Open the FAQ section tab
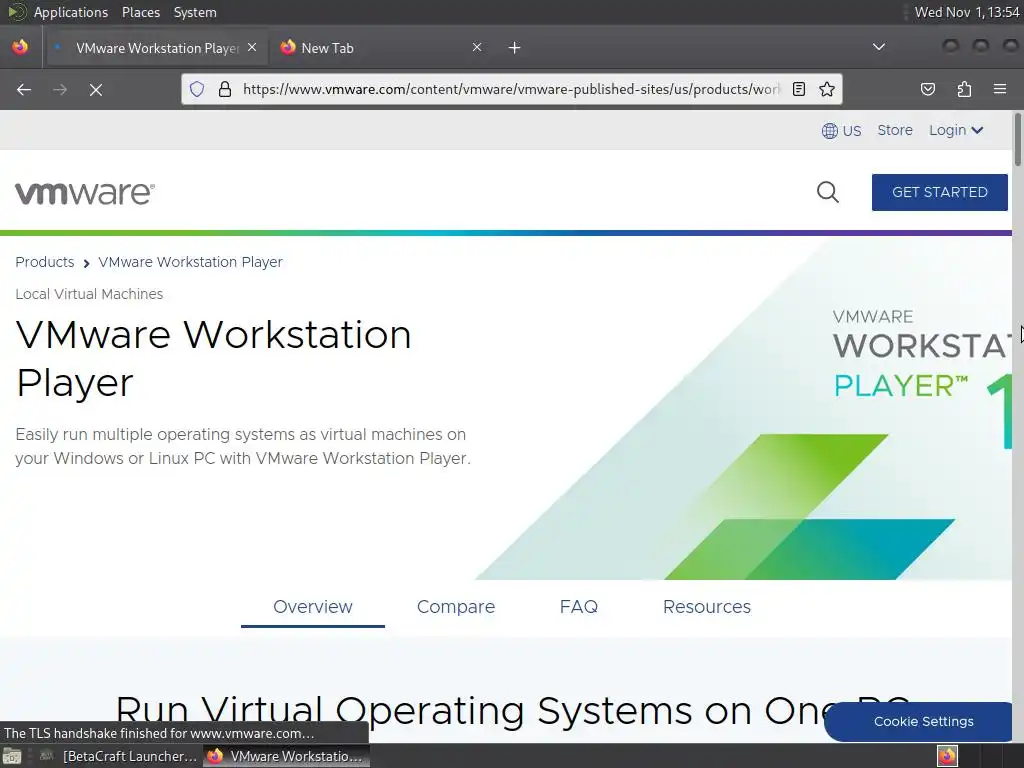This screenshot has width=1024, height=768. 579,607
